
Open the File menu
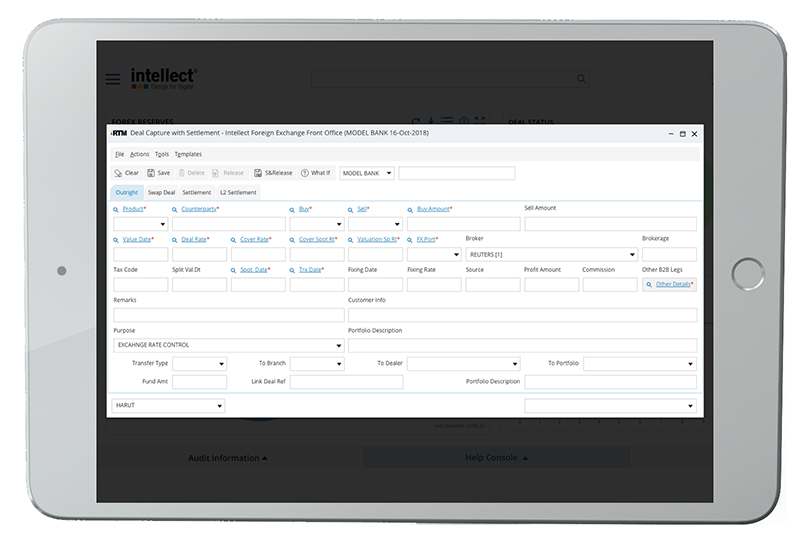click(x=119, y=154)
